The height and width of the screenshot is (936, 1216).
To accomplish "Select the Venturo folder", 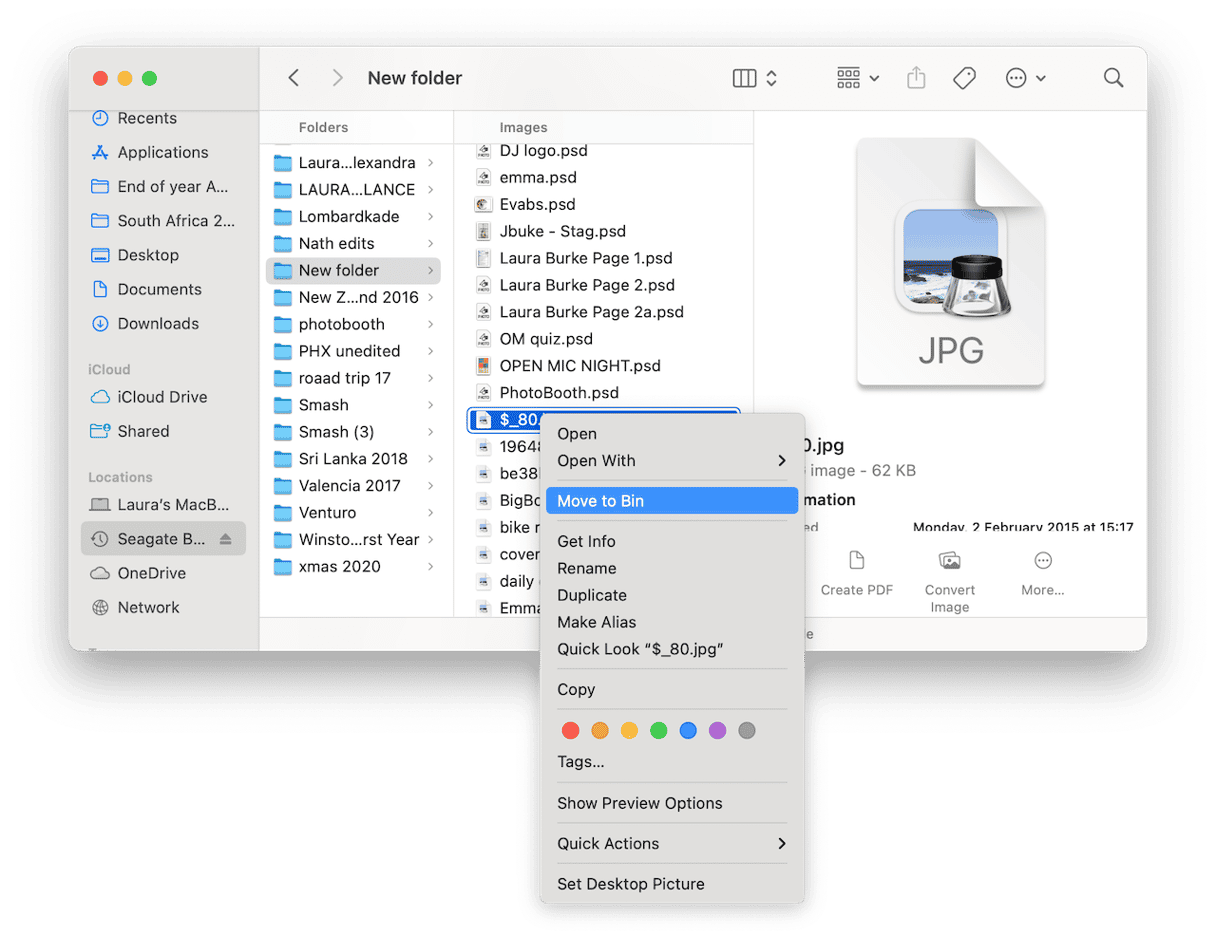I will click(353, 513).
